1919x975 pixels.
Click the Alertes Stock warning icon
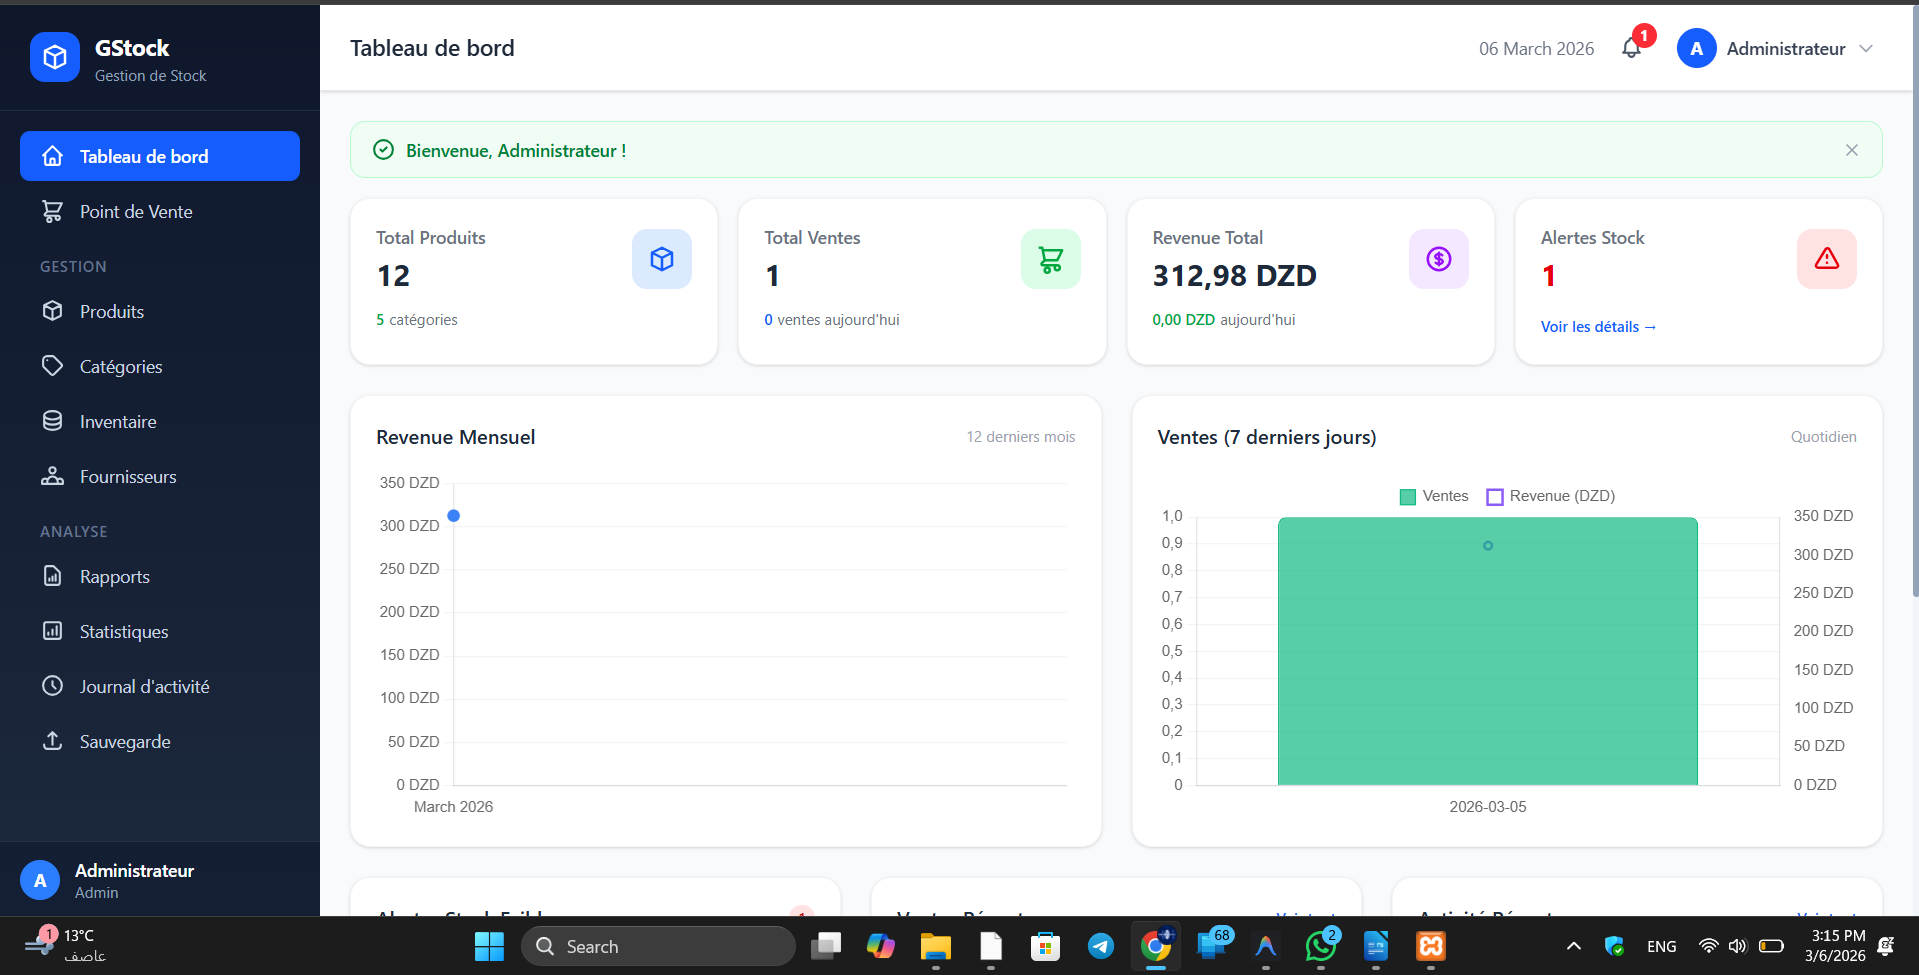click(1826, 259)
